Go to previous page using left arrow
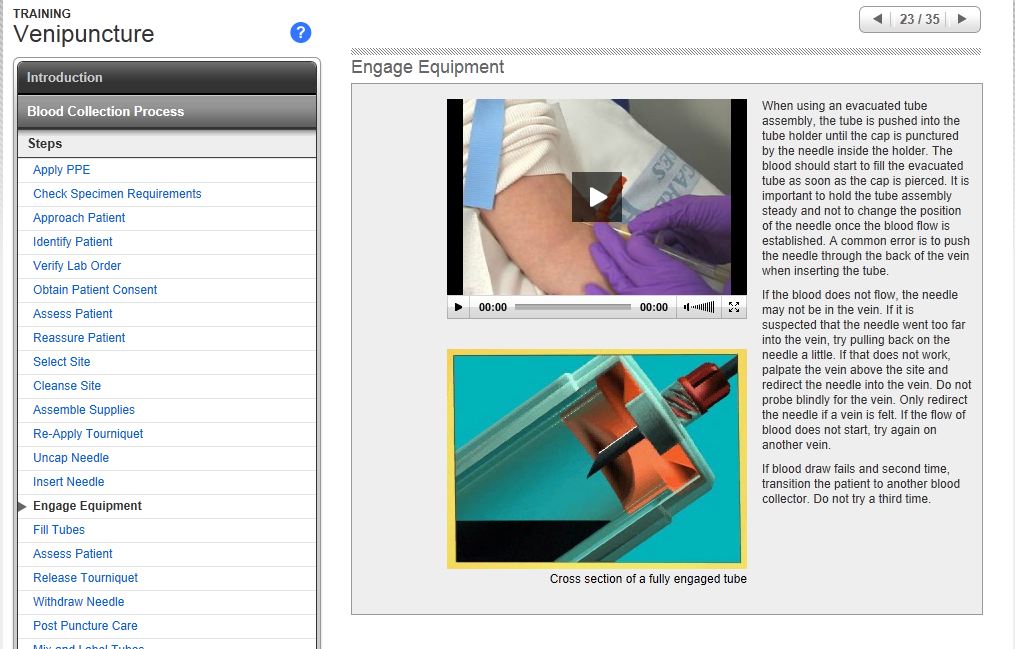1015x649 pixels. click(877, 19)
